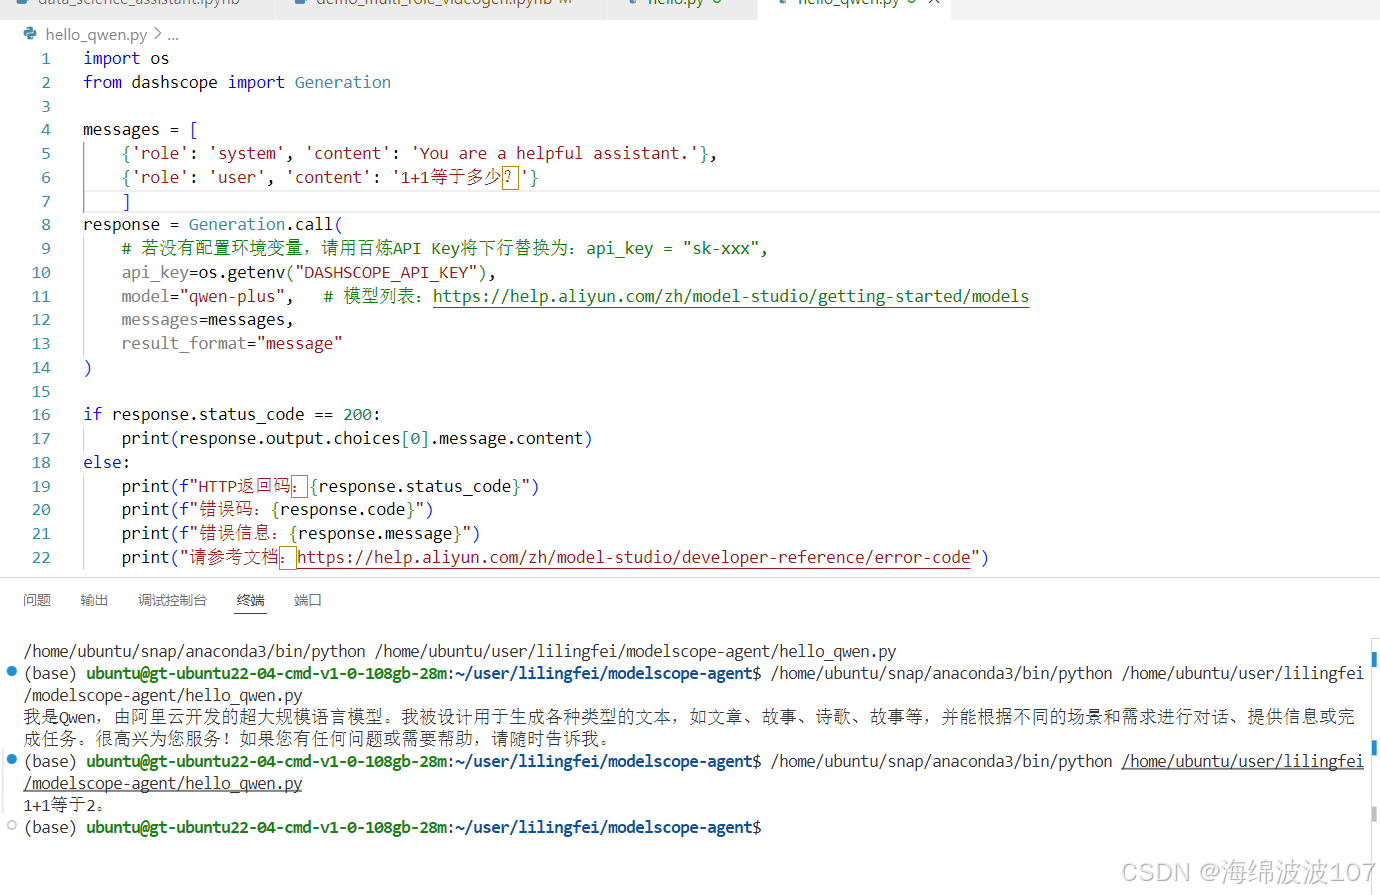Screen dimensions: 1380x895
Task: Click the Python file icon in the breadcrumb
Action: click(30, 34)
